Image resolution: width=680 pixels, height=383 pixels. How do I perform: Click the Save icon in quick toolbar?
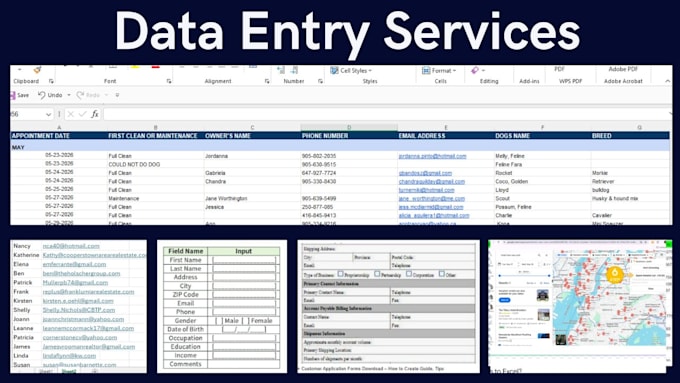pyautogui.click(x=13, y=95)
